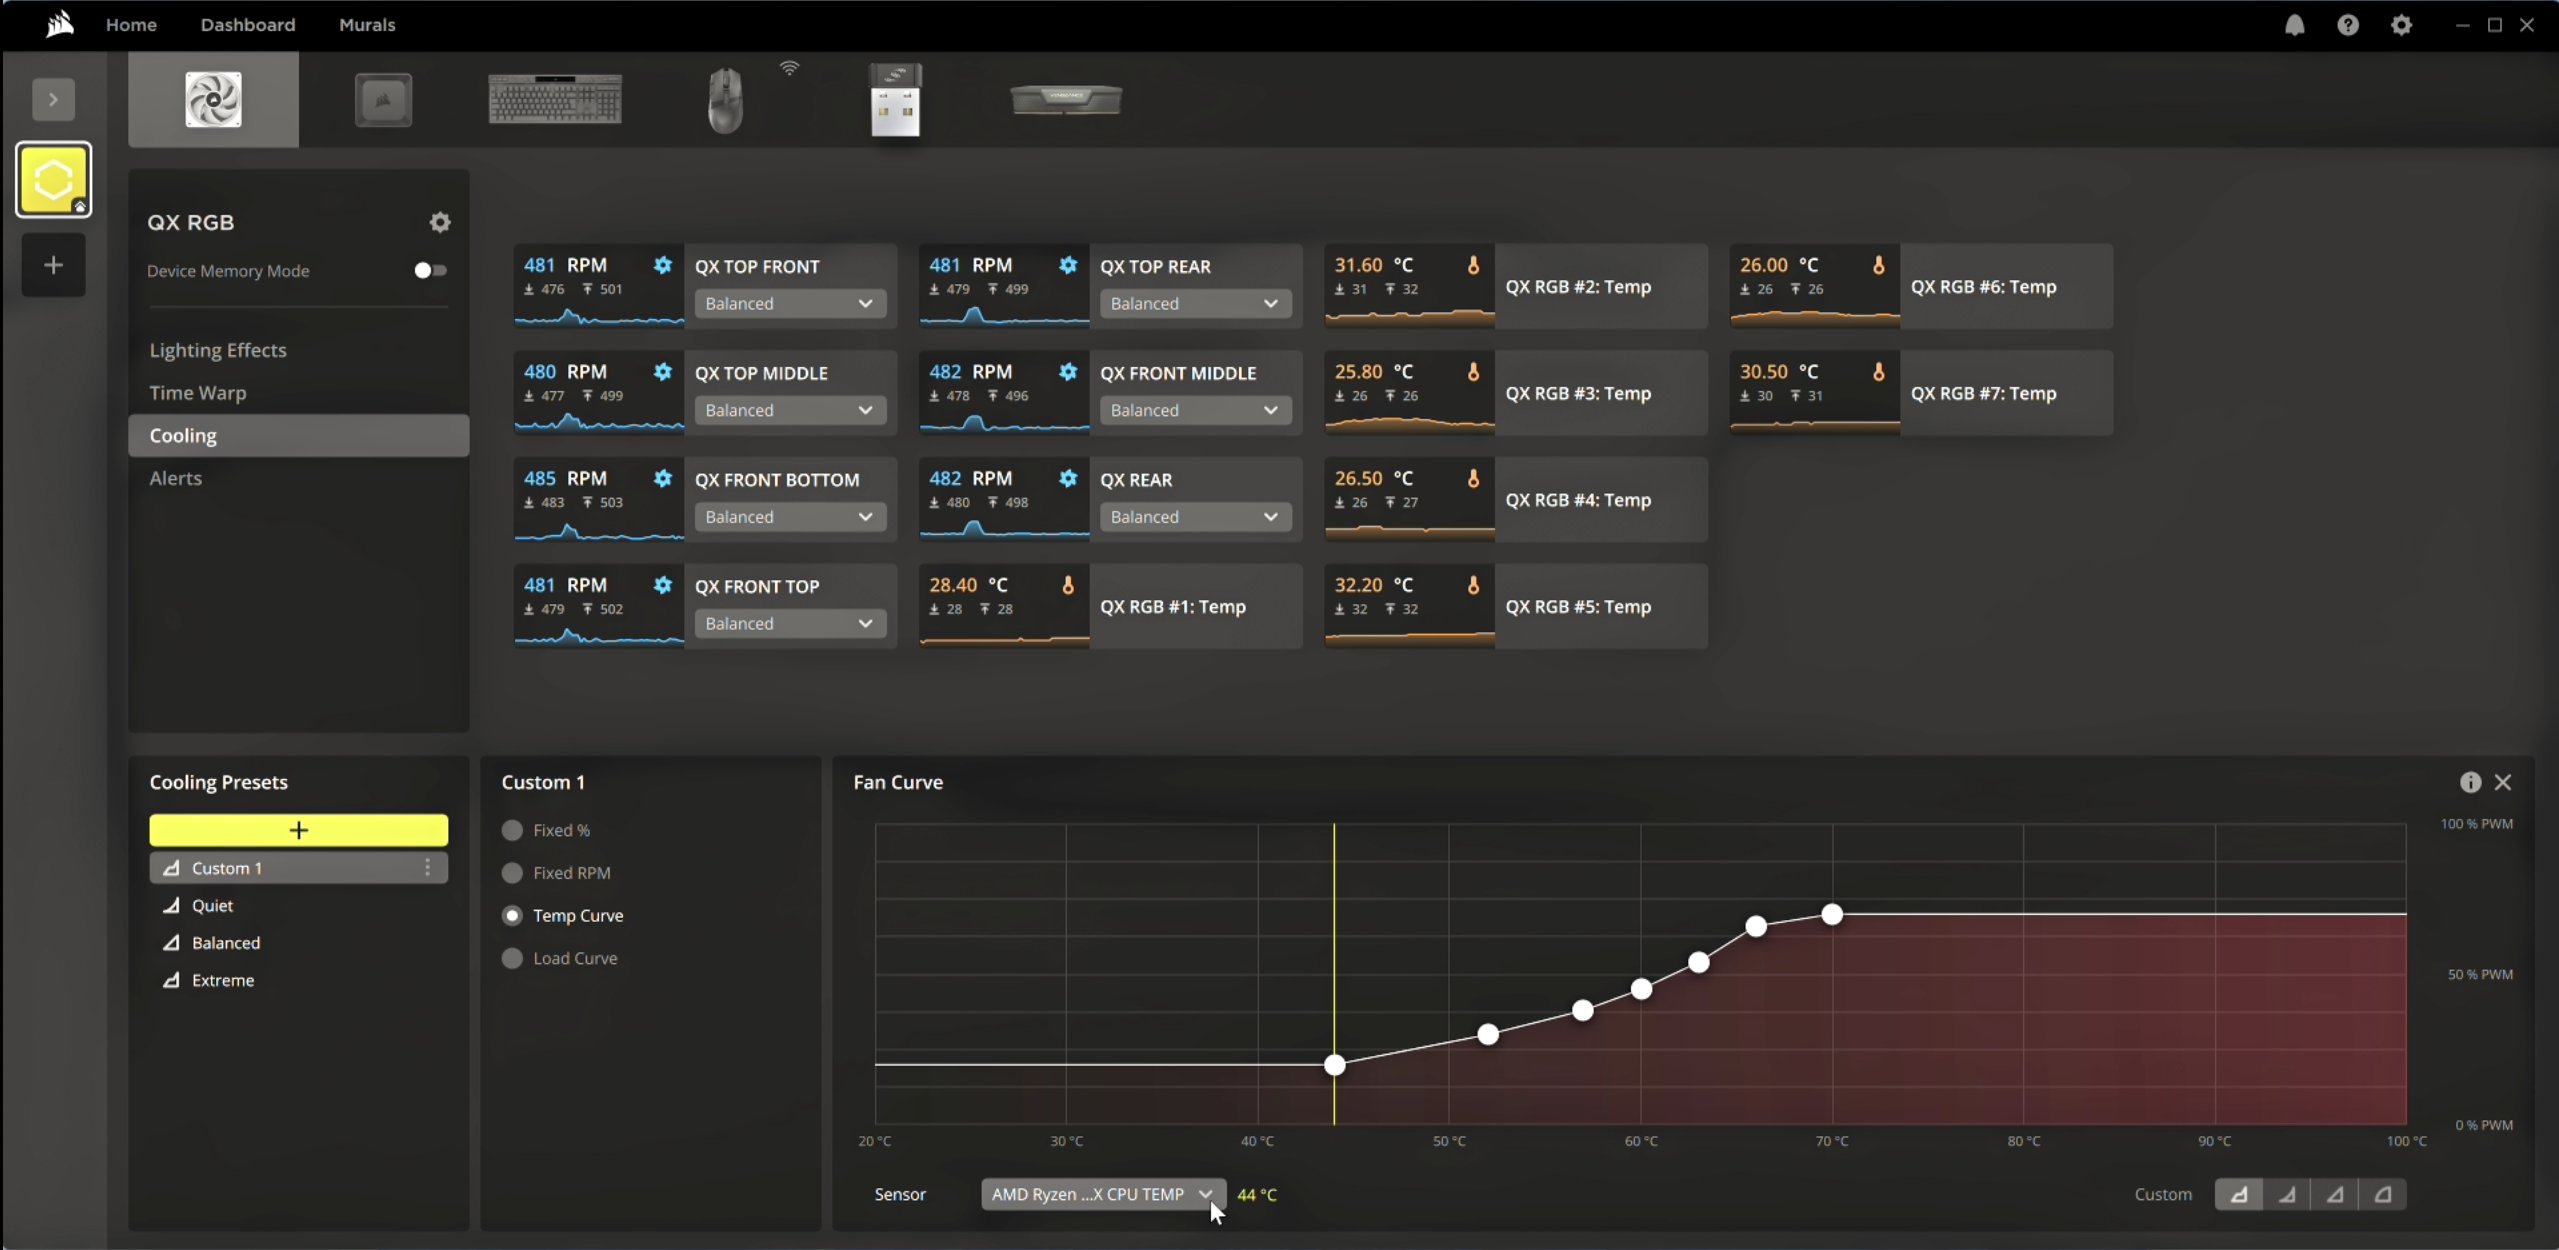The width and height of the screenshot is (2559, 1250).
Task: Toggle Device Memory Mode
Action: [x=428, y=269]
